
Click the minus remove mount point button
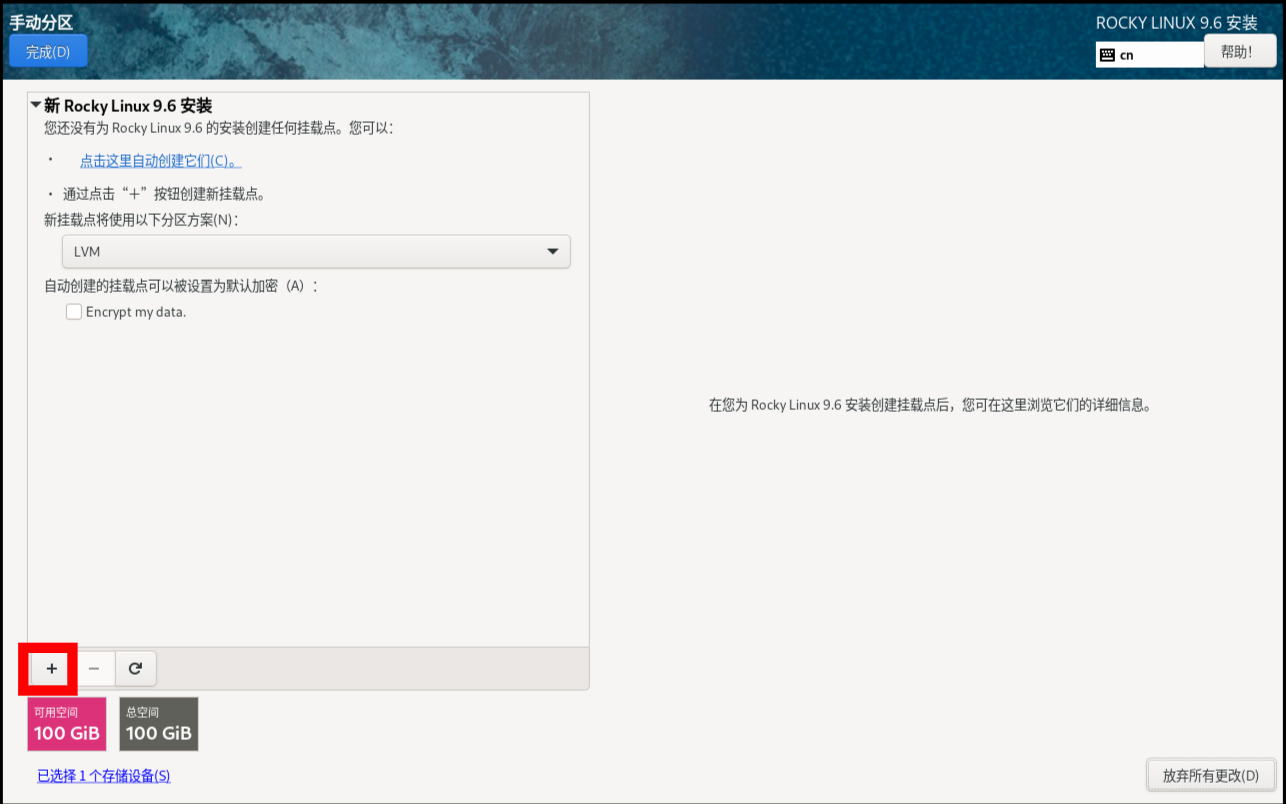[94, 668]
